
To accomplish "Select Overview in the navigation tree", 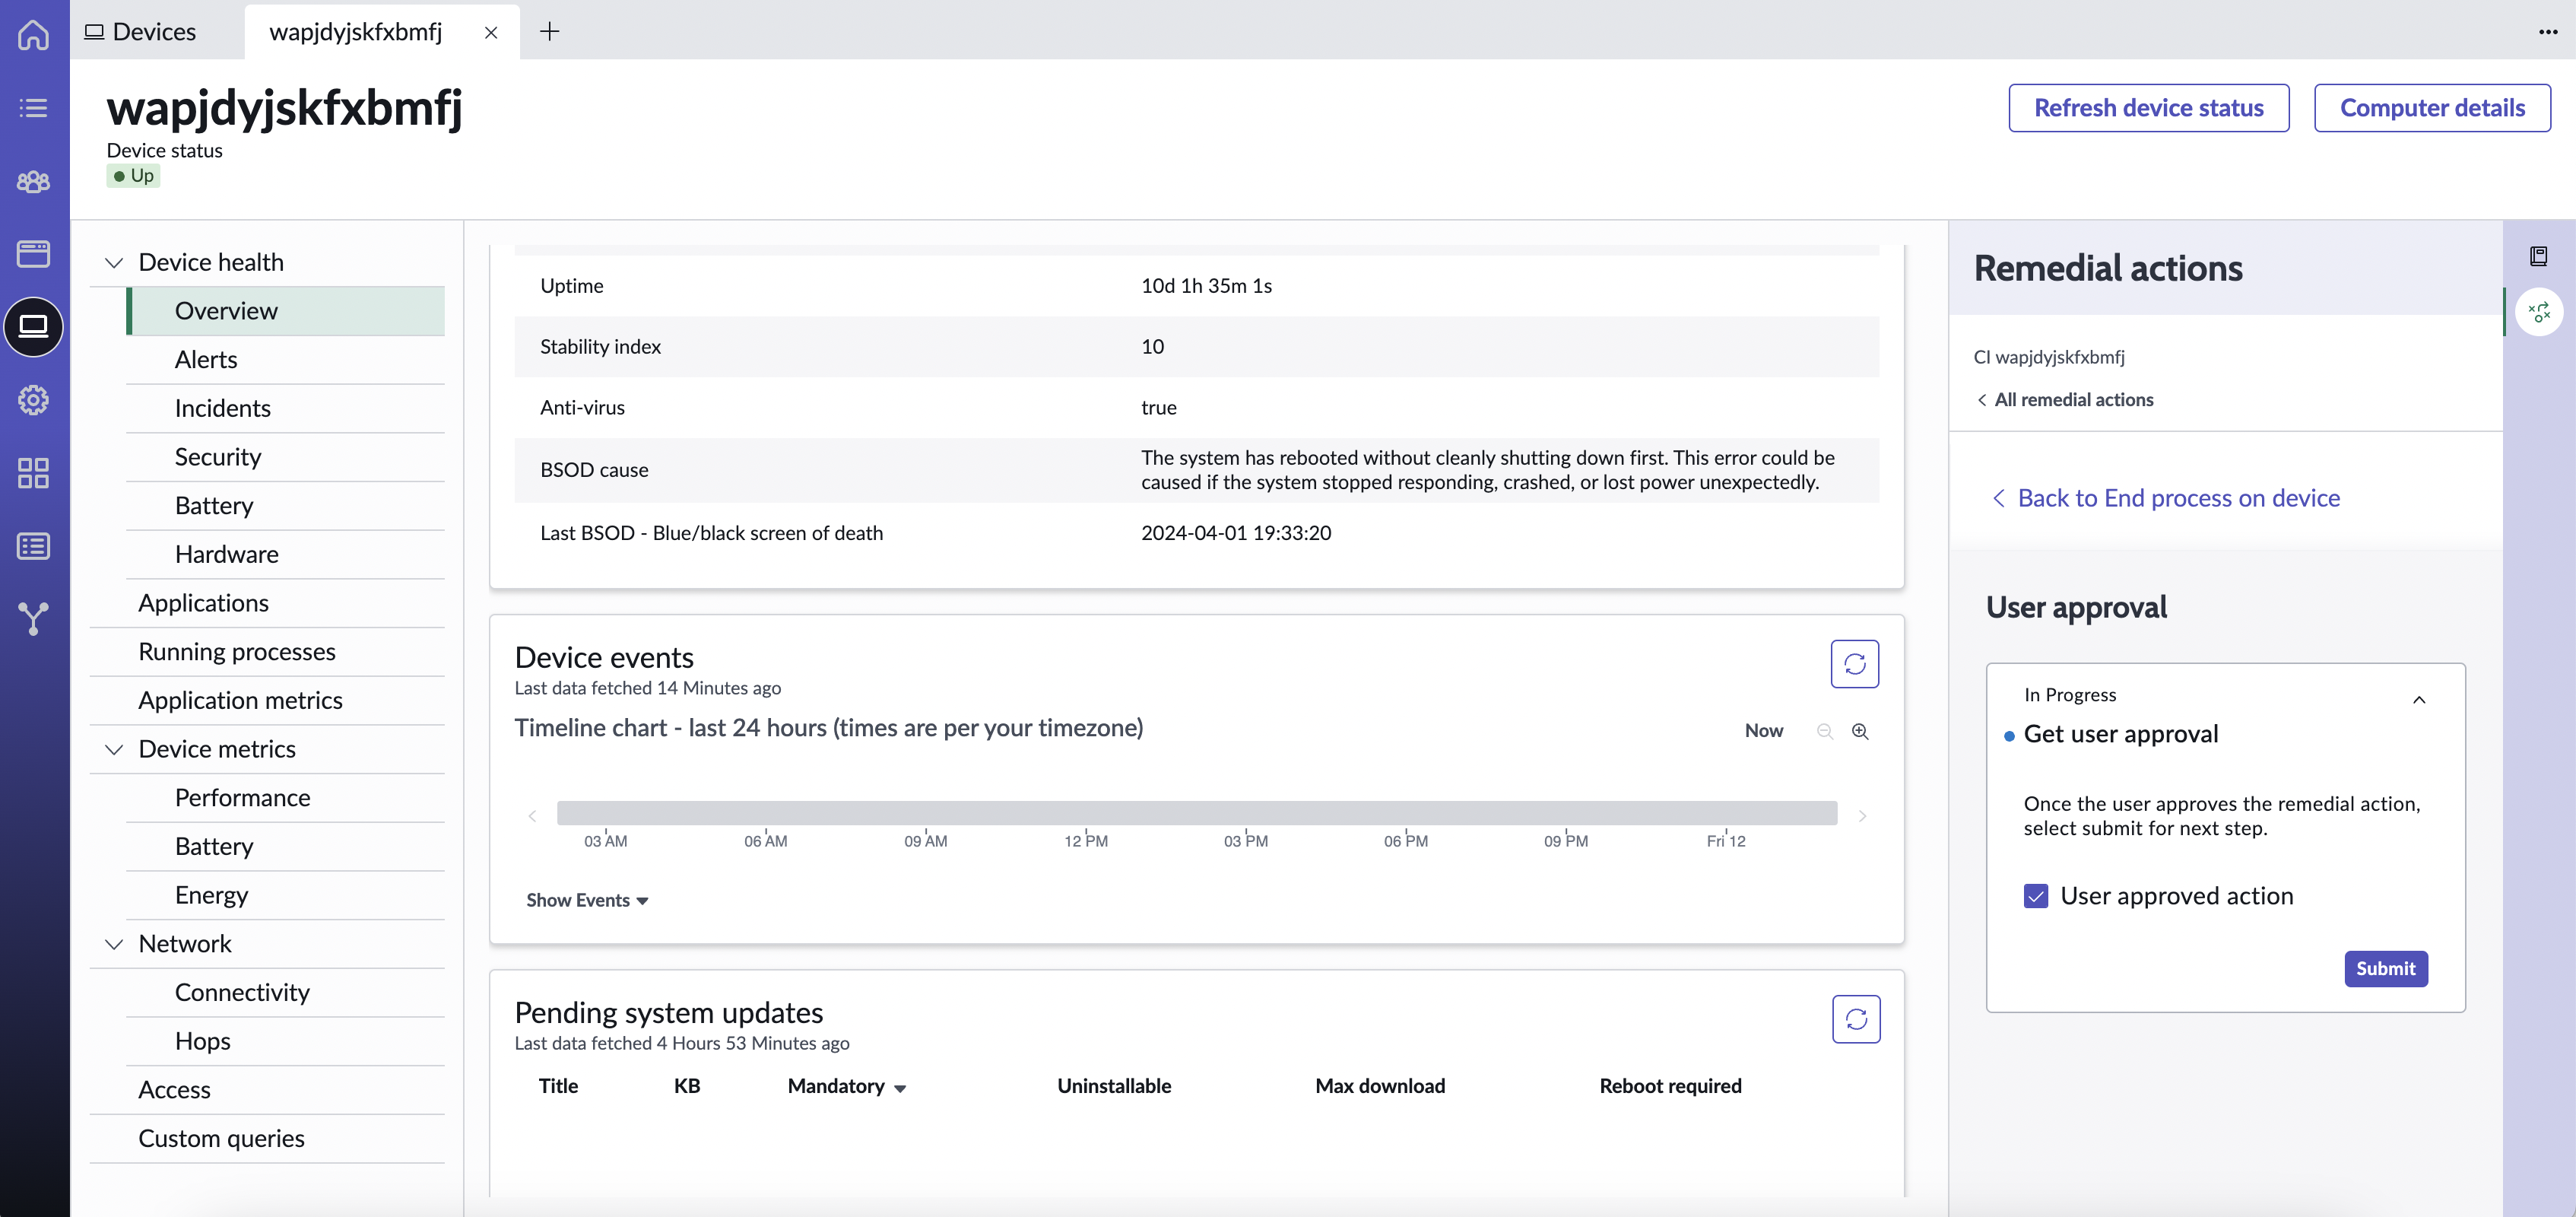I will click(x=285, y=311).
